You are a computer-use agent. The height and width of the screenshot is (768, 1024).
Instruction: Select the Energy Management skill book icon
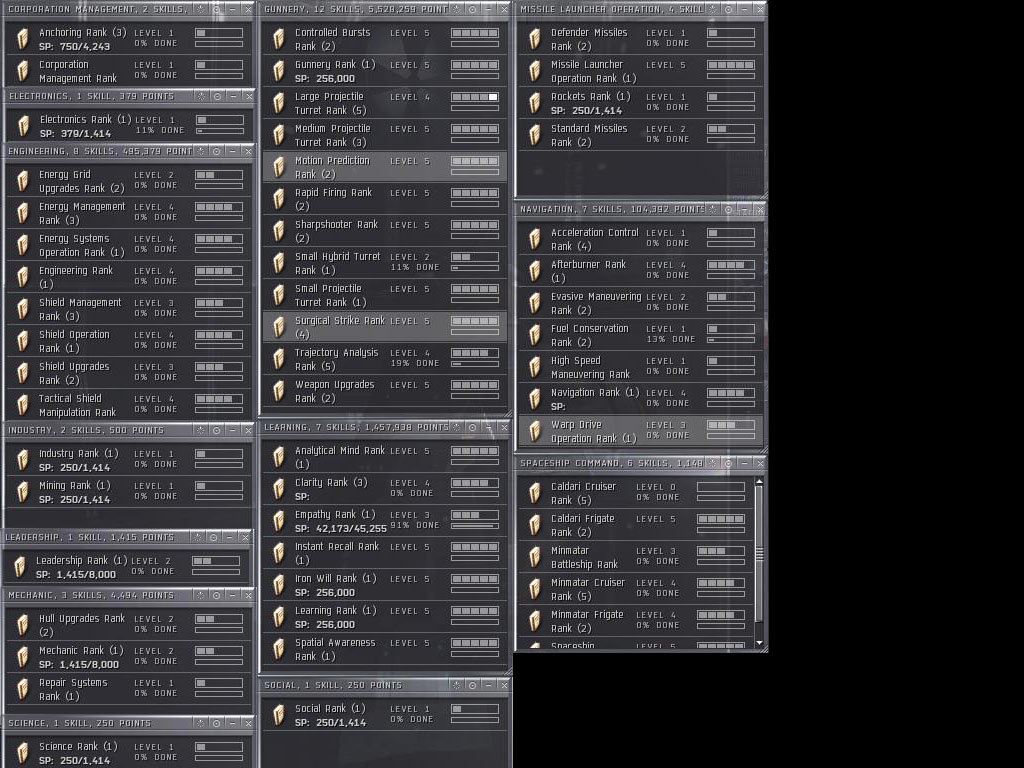pos(23,213)
